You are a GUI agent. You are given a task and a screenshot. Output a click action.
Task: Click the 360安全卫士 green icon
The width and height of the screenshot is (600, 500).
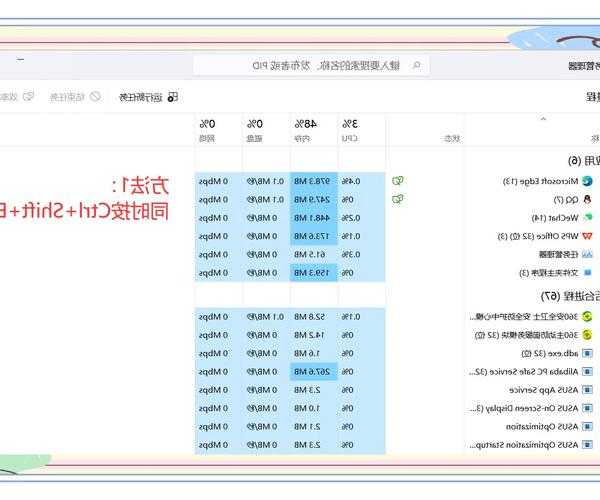pyautogui.click(x=587, y=317)
